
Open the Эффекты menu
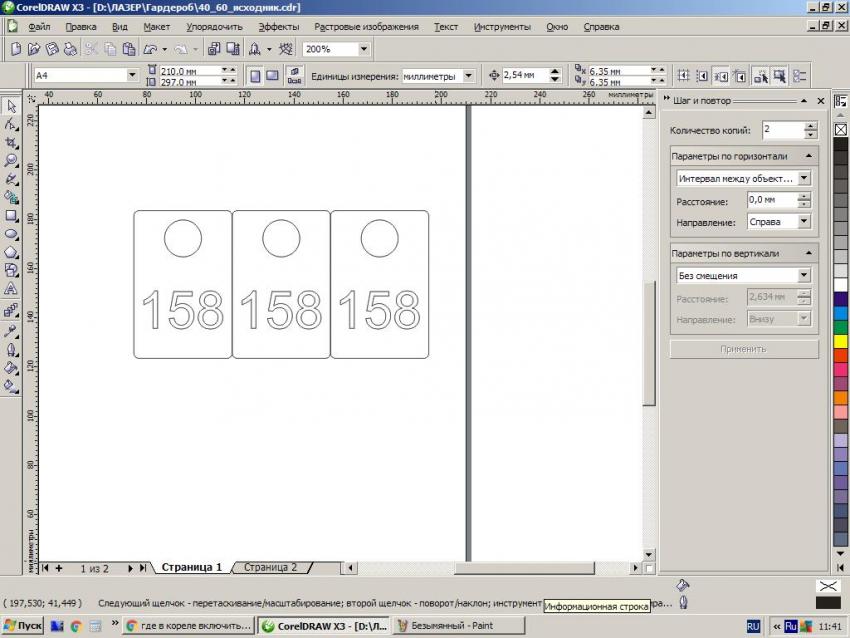coord(278,27)
